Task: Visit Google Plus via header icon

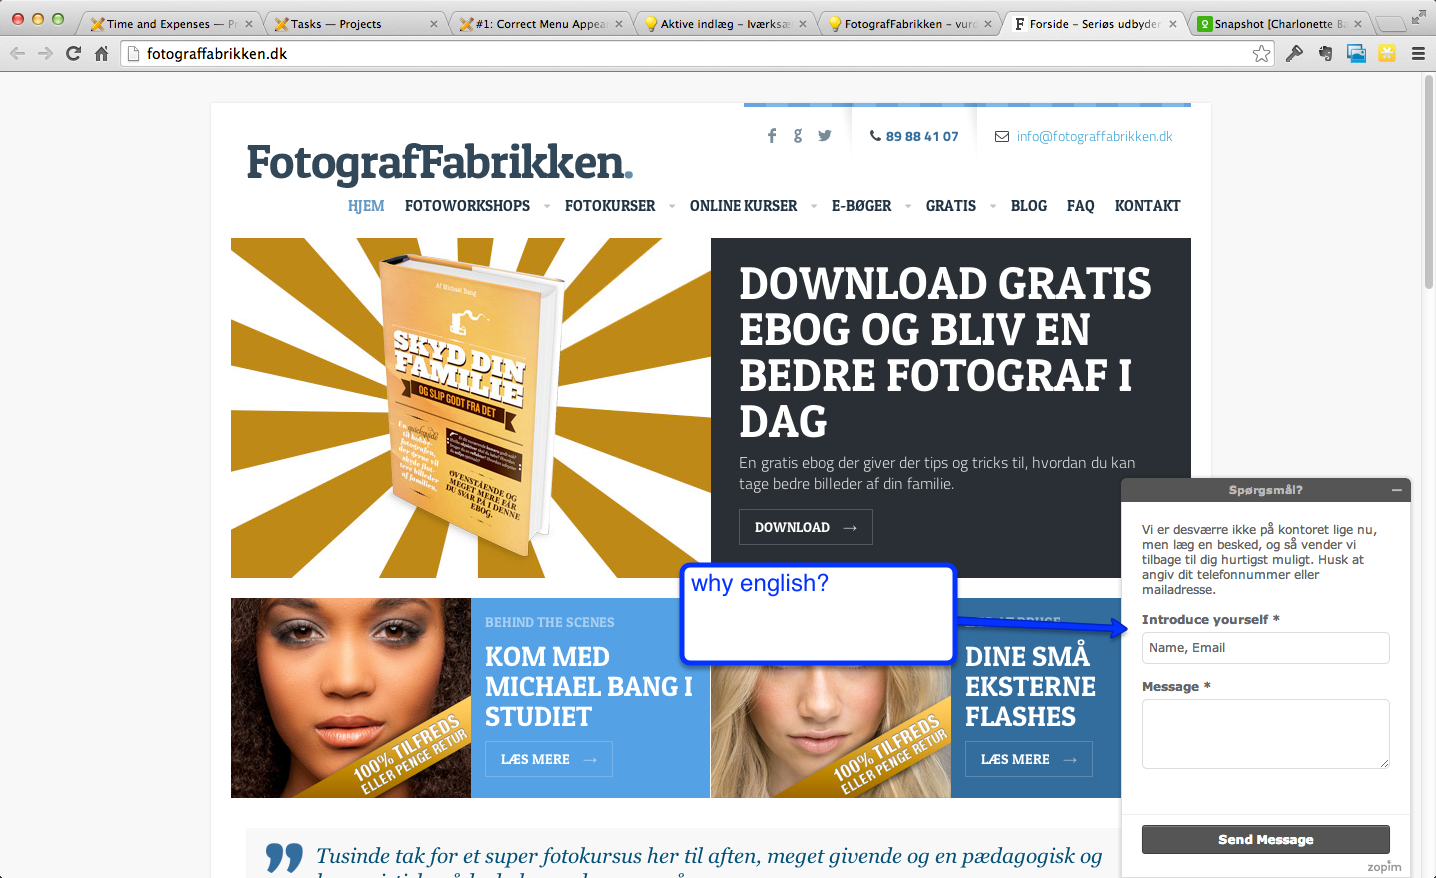Action: tap(798, 136)
